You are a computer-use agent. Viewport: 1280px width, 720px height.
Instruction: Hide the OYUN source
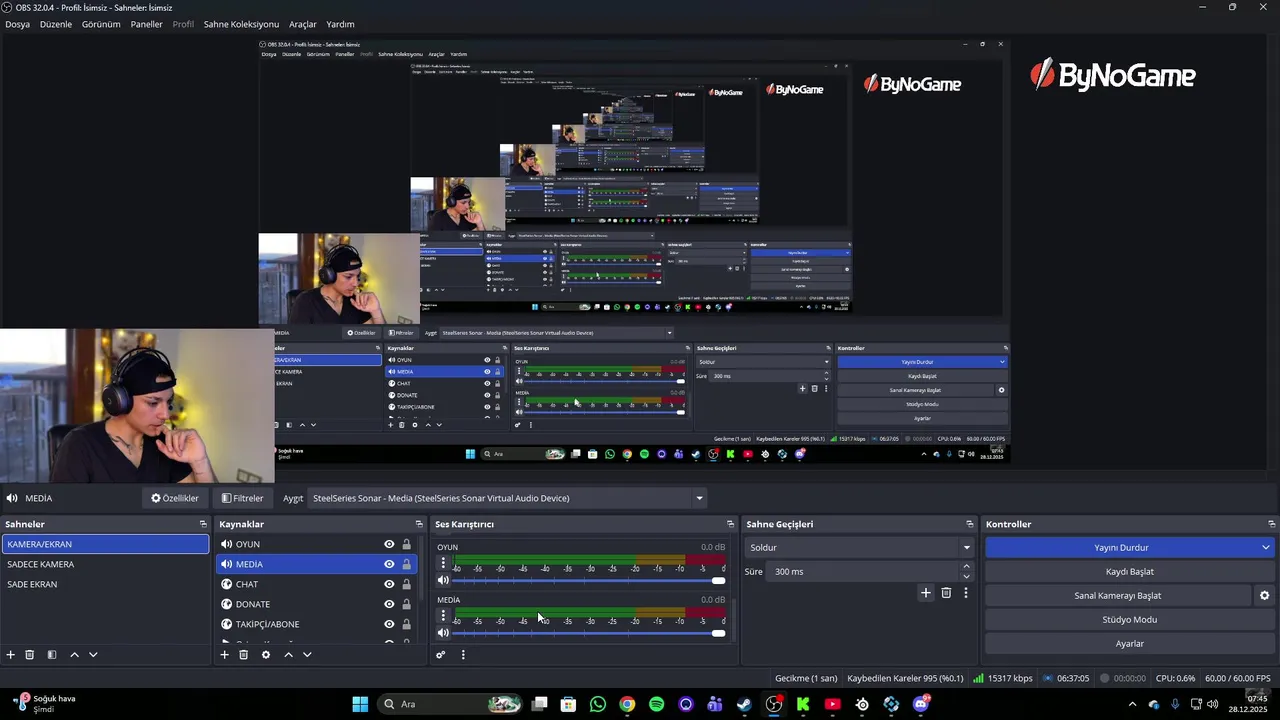tap(389, 544)
